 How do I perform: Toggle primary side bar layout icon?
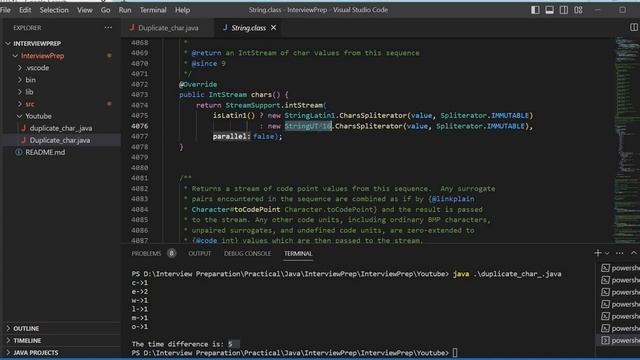pos(535,10)
